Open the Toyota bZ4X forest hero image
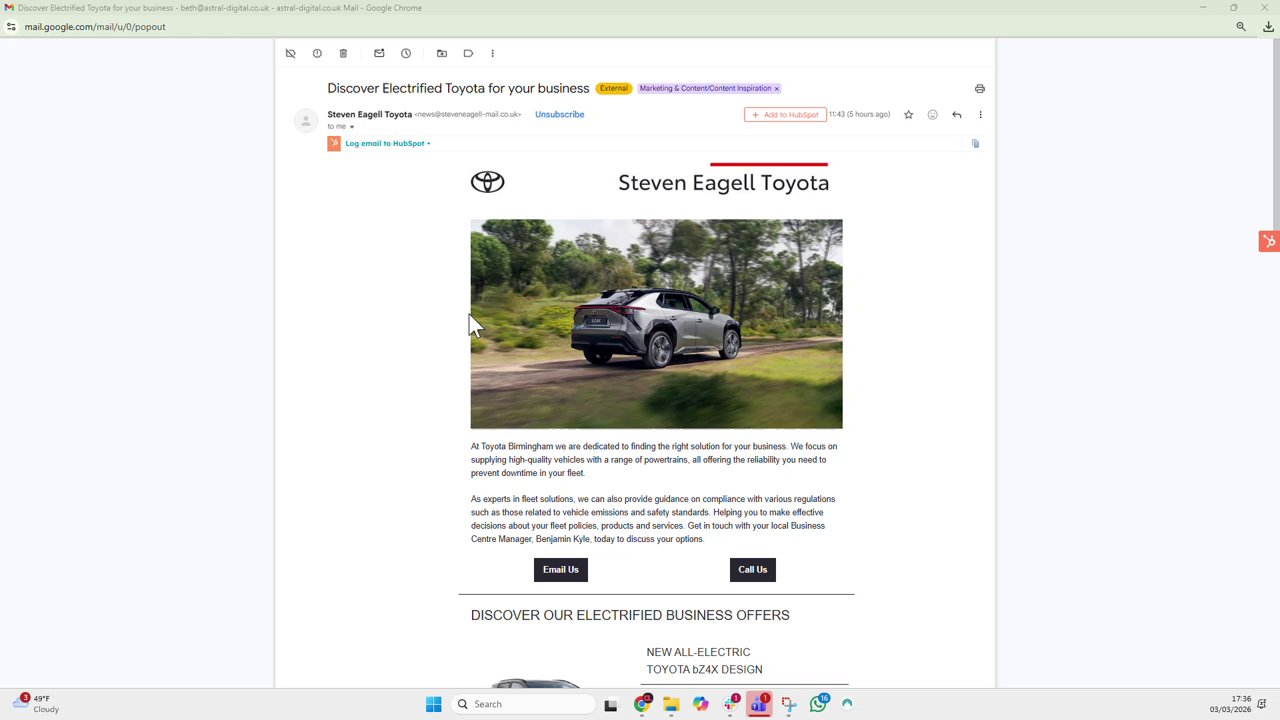This screenshot has height=720, width=1280. click(x=656, y=324)
